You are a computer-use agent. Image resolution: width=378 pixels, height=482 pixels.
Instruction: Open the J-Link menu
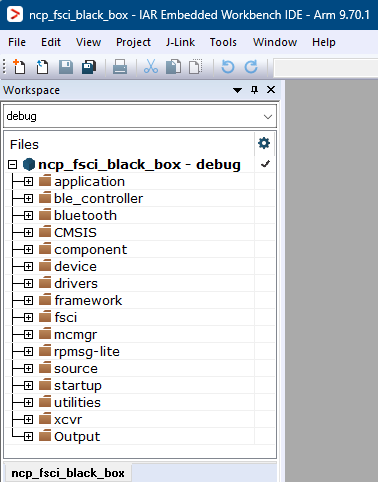[x=180, y=42]
